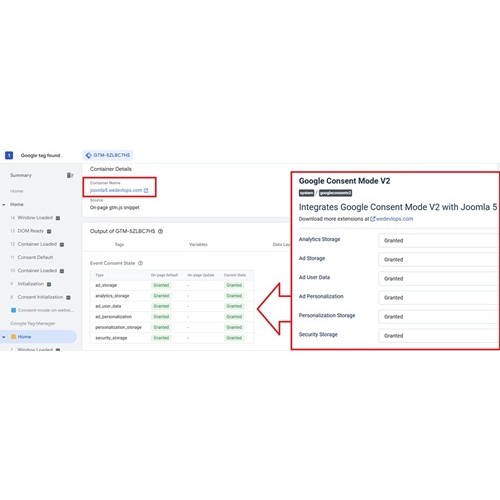This screenshot has width=500, height=500.
Task: Click help icon next to Event Consent State
Action: click(x=140, y=263)
